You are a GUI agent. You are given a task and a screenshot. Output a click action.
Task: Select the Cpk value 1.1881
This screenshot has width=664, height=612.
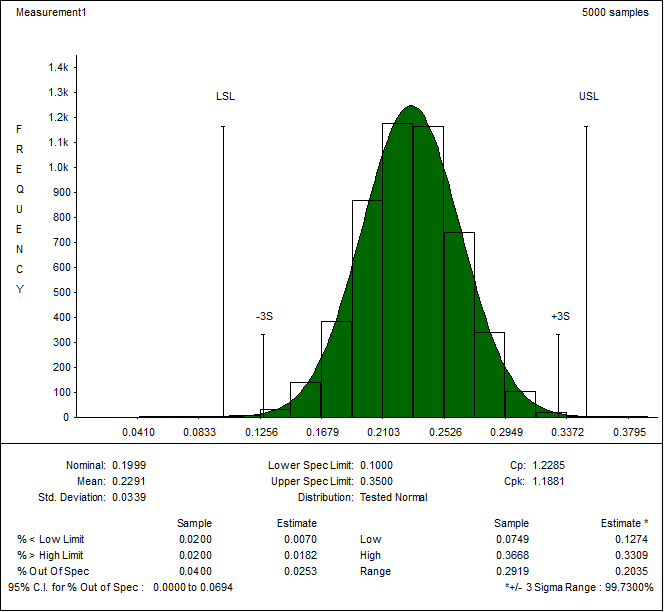click(x=548, y=482)
